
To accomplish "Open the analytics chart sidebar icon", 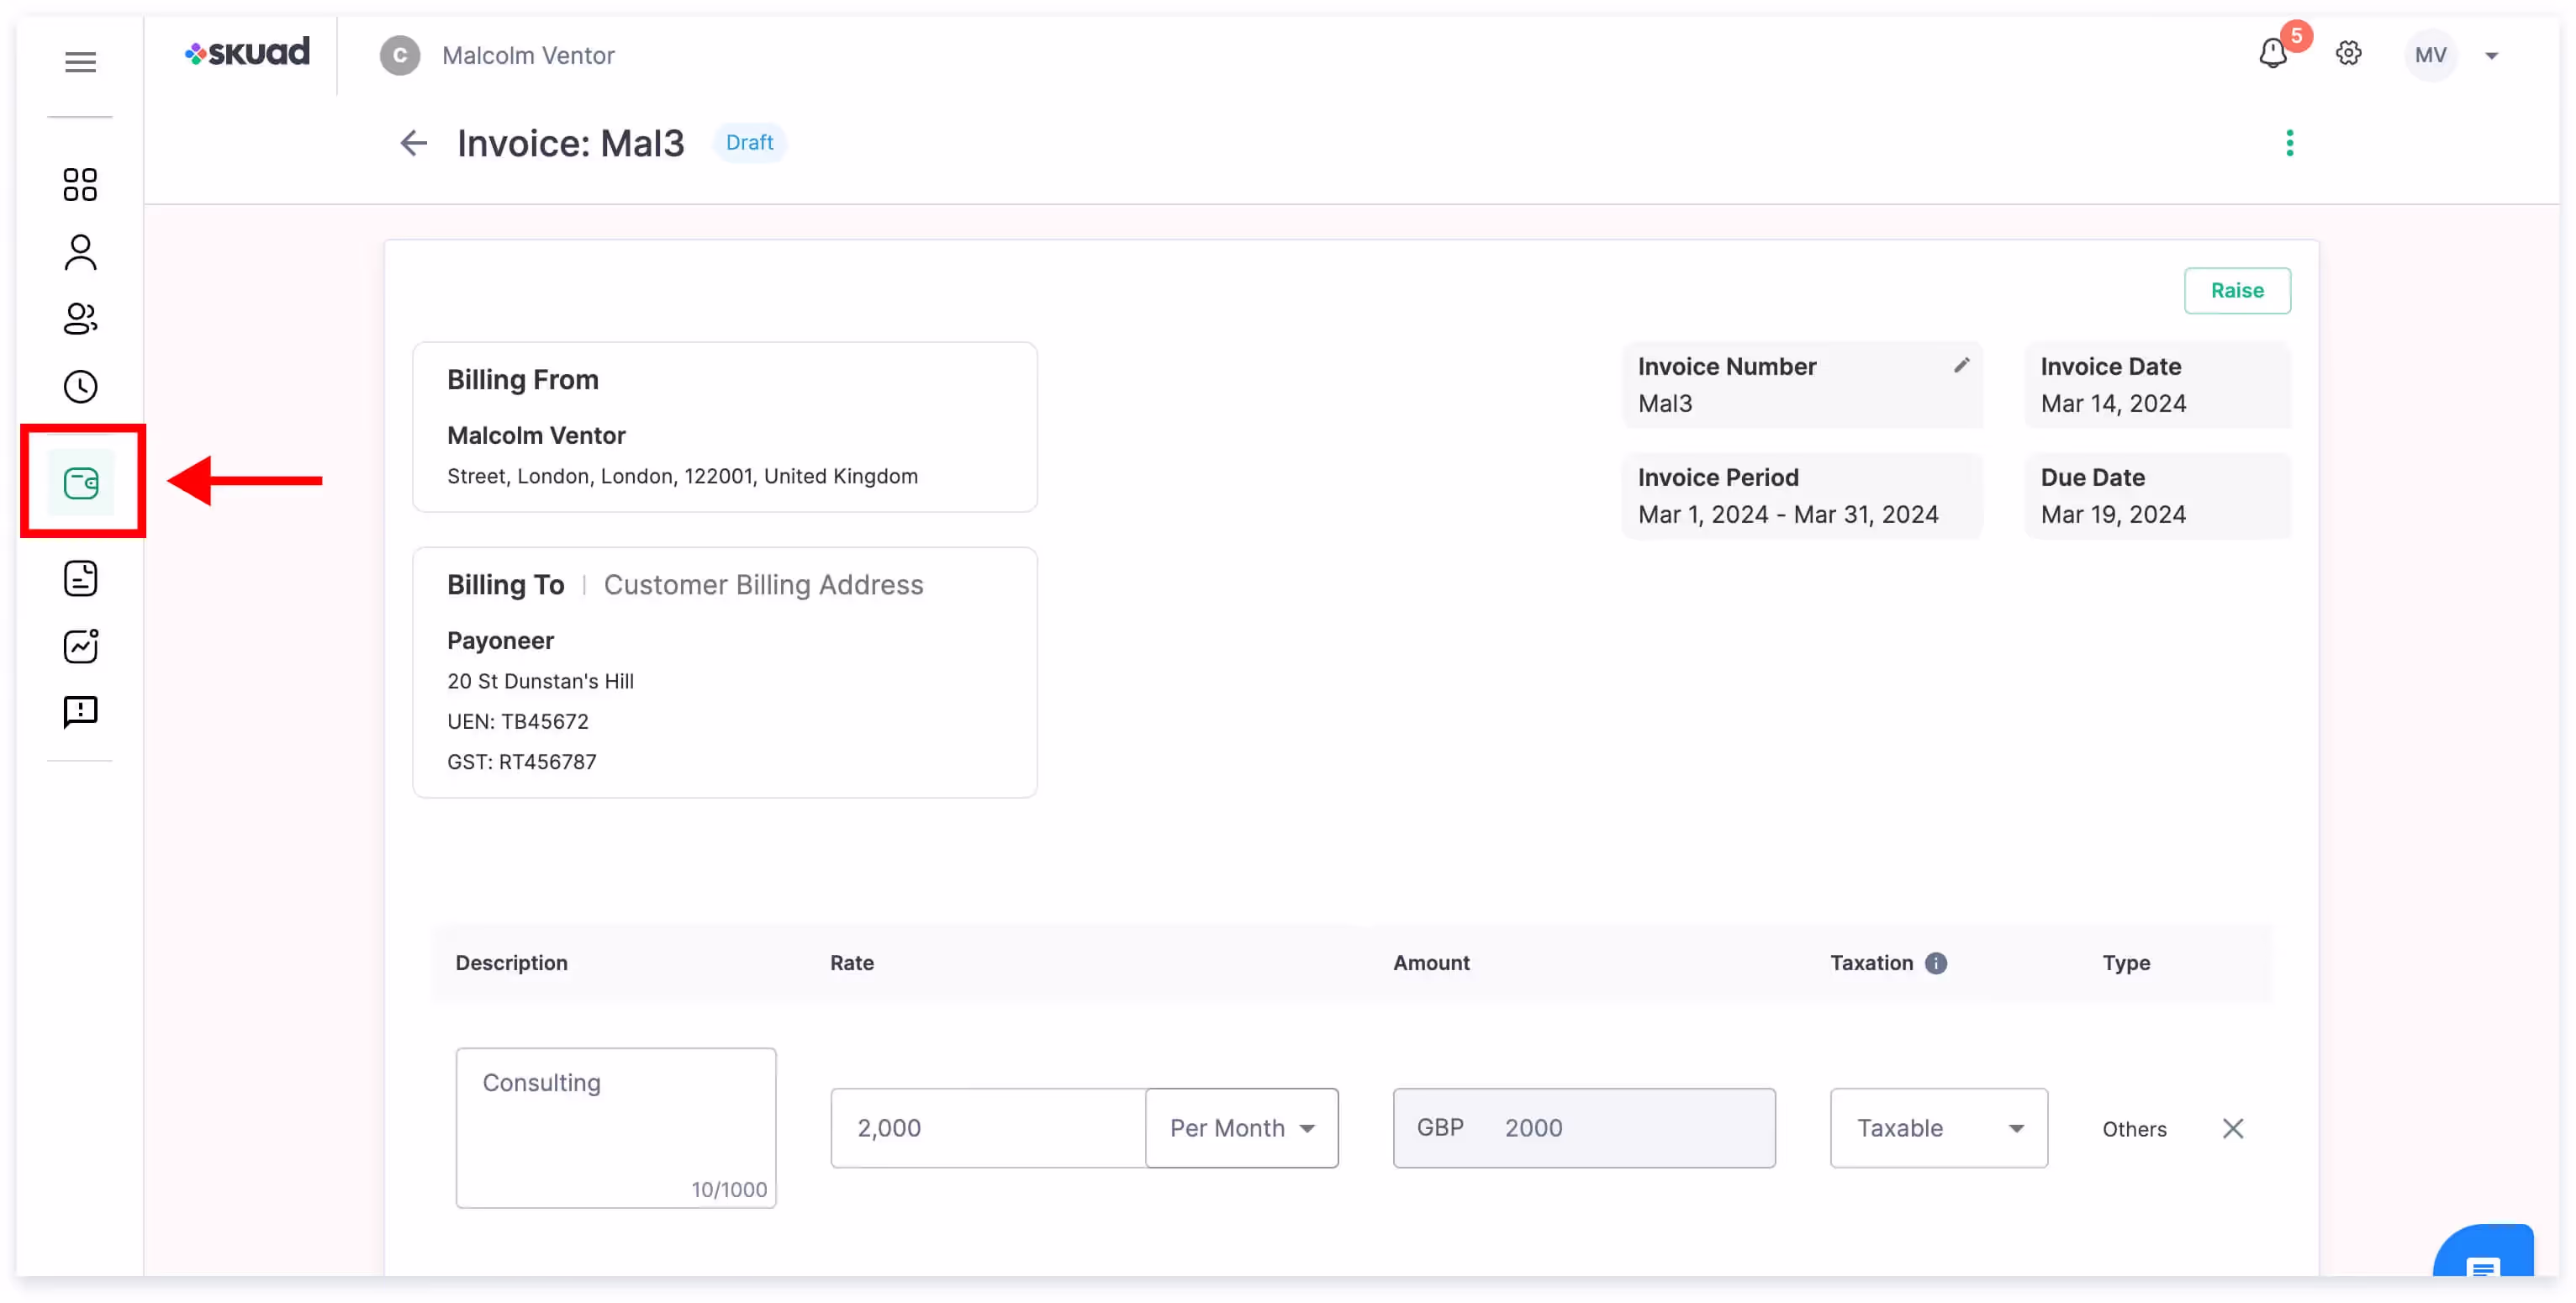I will [80, 646].
